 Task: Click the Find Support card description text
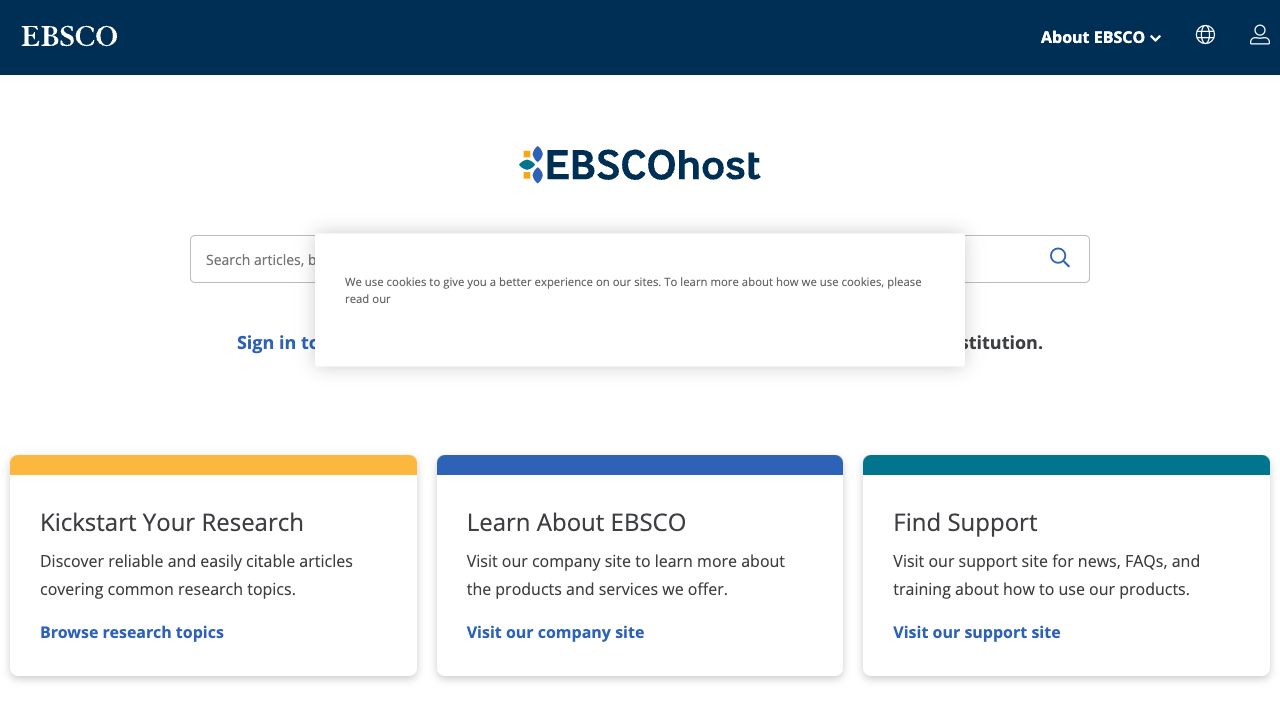coord(1045,575)
